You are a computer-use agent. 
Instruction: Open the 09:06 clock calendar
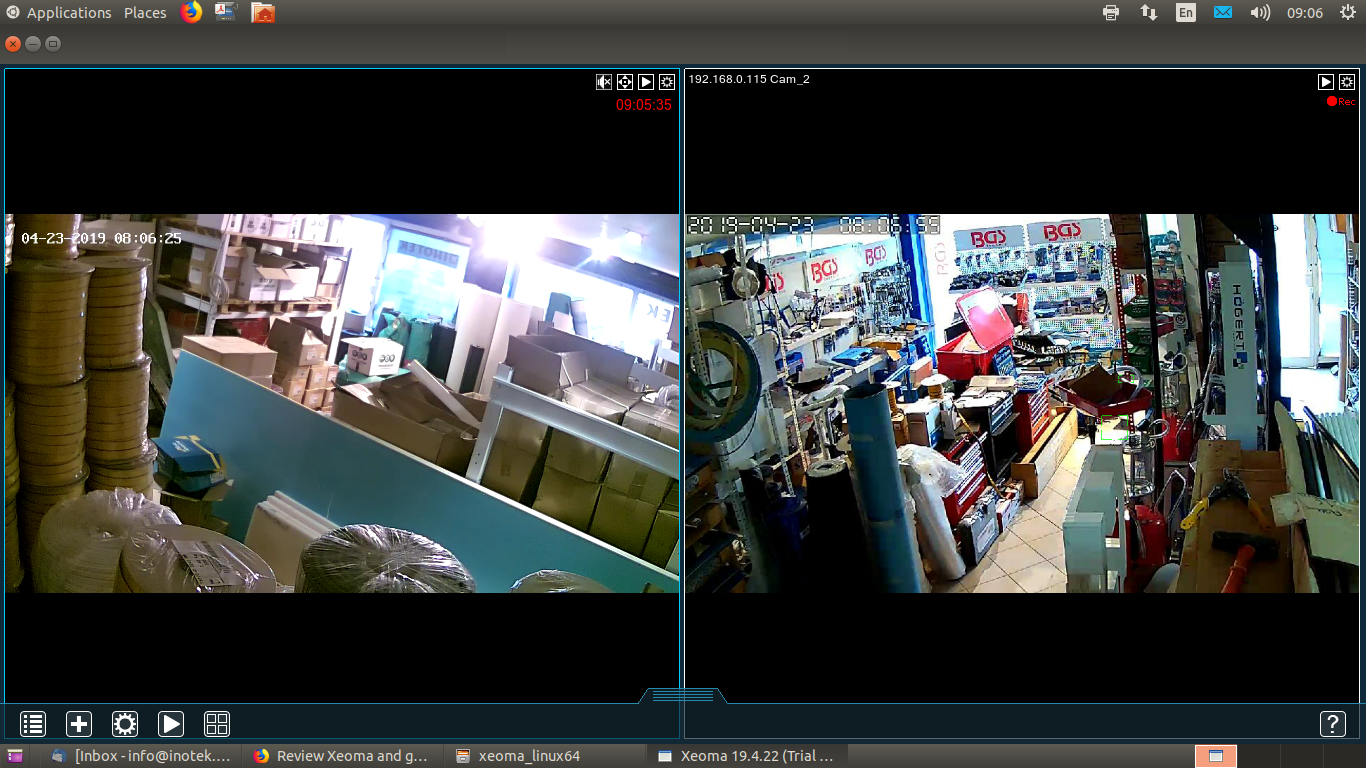[x=1305, y=13]
